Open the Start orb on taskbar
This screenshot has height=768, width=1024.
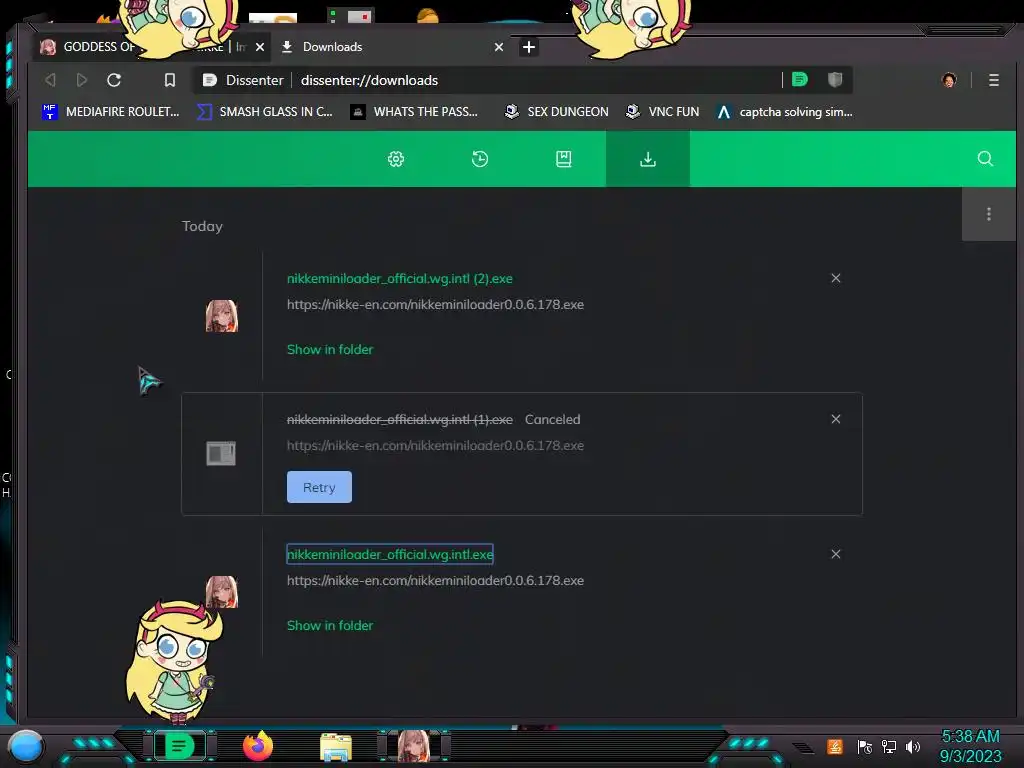click(x=26, y=747)
